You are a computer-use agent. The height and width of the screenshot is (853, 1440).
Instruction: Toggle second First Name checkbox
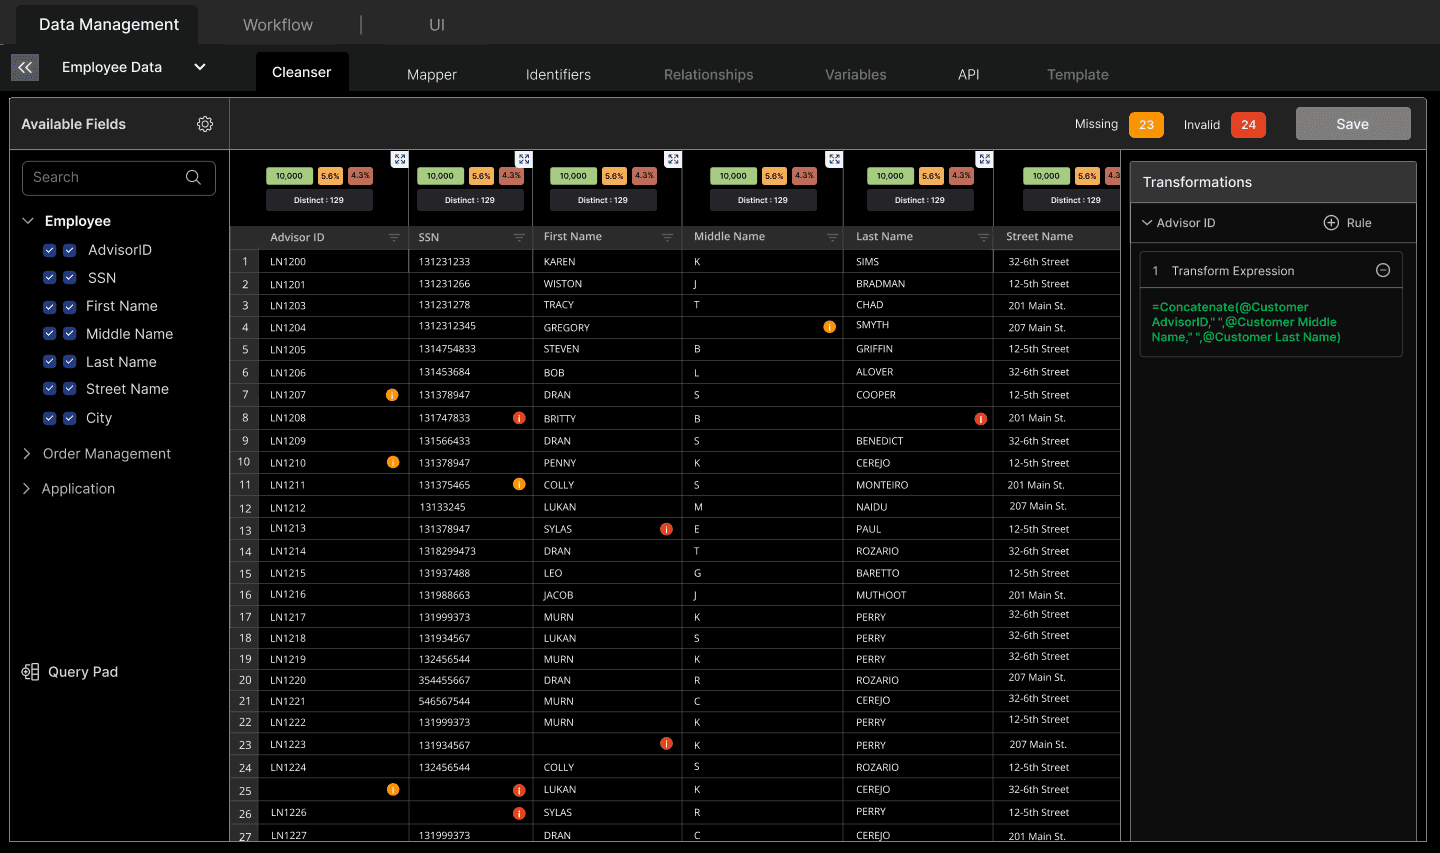pos(70,307)
